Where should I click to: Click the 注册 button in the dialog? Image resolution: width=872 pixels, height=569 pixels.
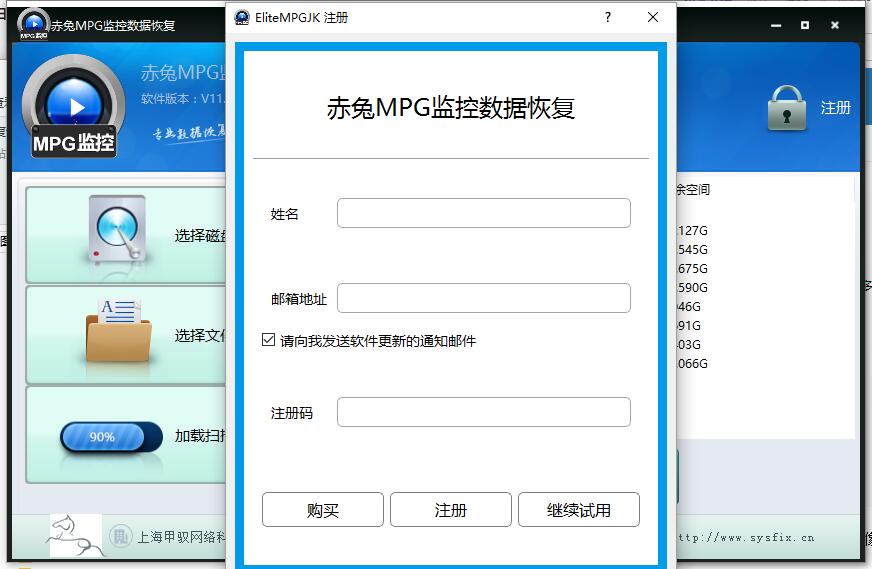coord(450,510)
